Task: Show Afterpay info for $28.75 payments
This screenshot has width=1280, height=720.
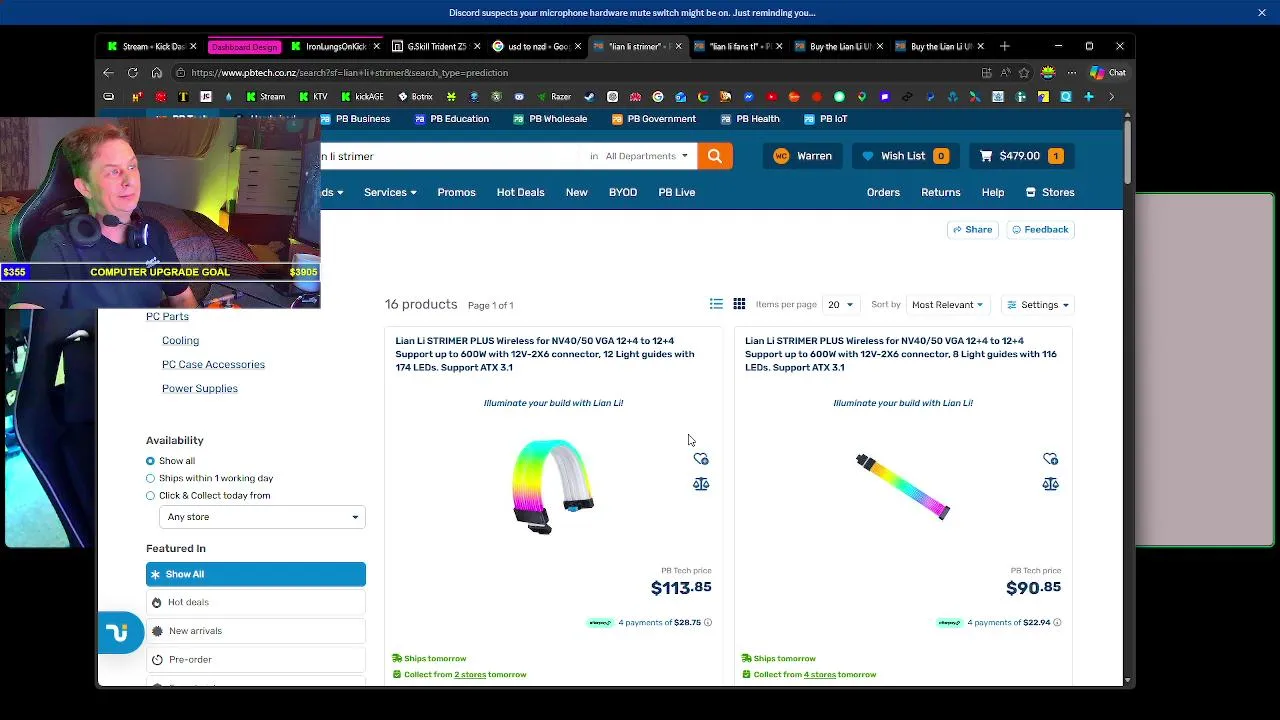Action: coord(707,622)
